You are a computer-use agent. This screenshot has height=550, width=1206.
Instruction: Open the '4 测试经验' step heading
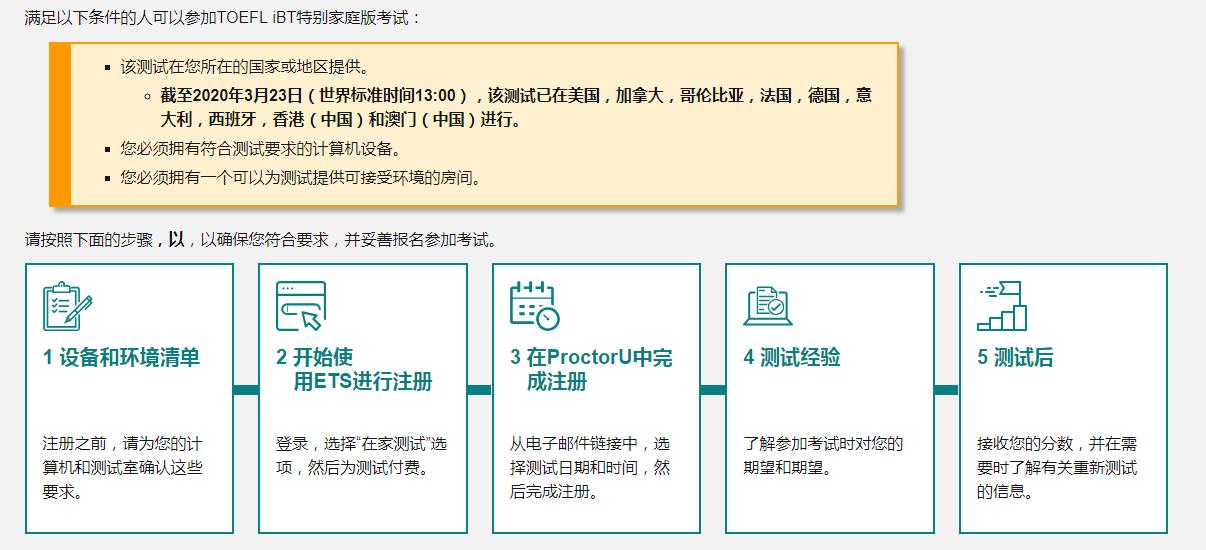tap(792, 358)
